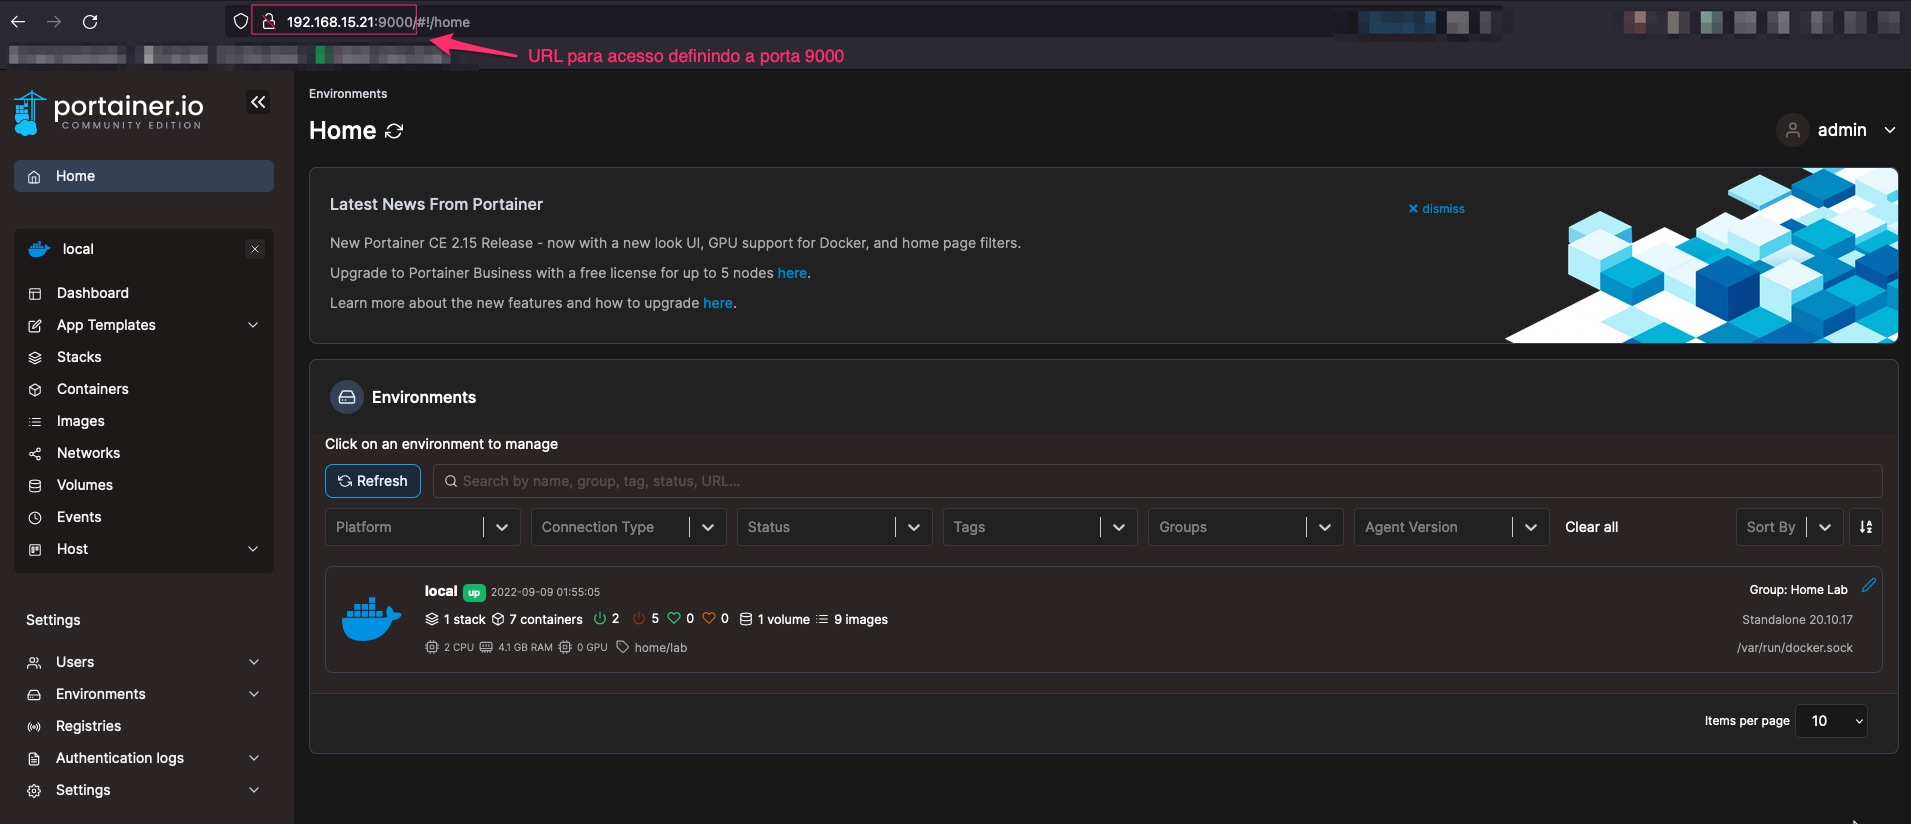Open the Groups filter dropdown
1911x824 pixels.
point(1246,527)
